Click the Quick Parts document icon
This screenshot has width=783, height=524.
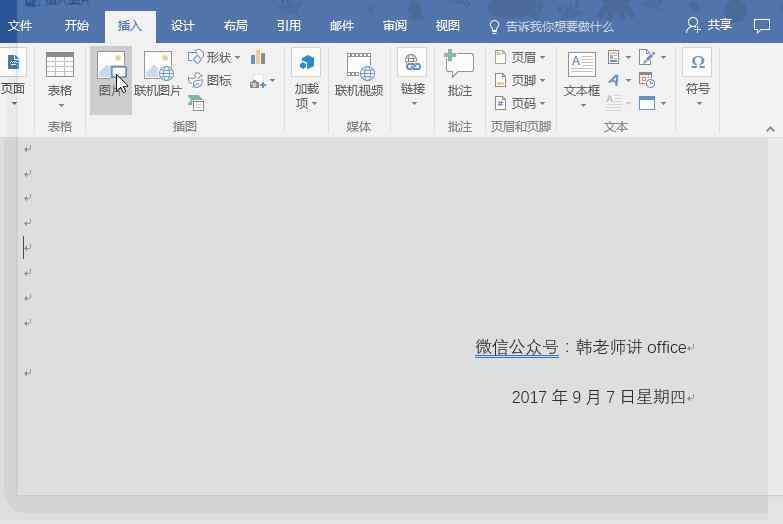click(x=614, y=57)
